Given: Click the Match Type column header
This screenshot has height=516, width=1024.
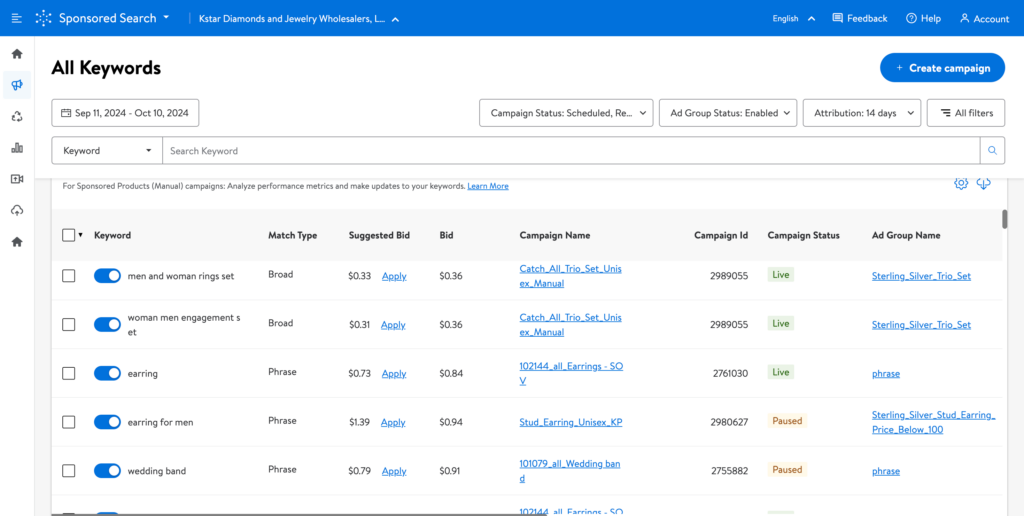Looking at the screenshot, I should click(293, 236).
